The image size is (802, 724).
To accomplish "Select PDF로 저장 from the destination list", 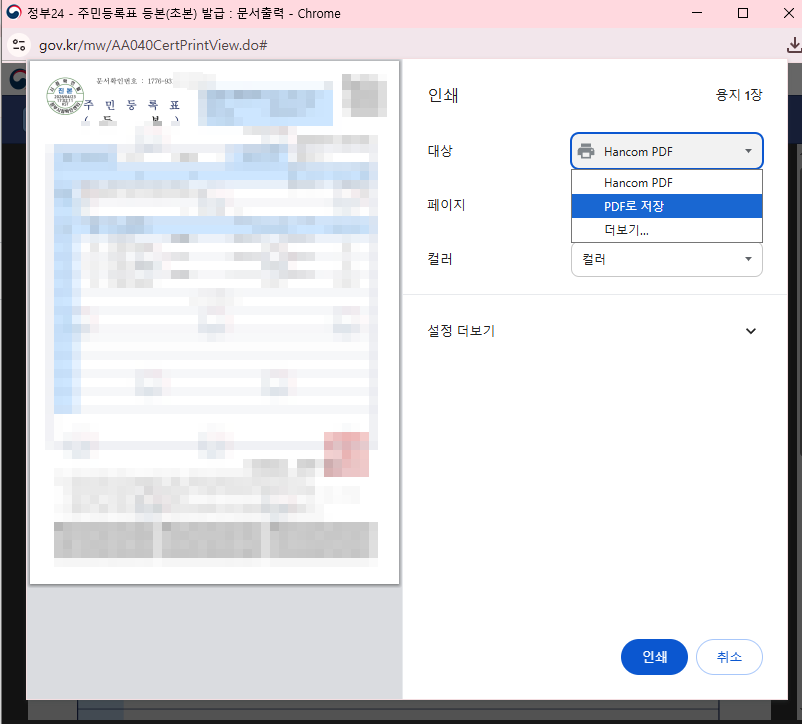I will point(666,206).
